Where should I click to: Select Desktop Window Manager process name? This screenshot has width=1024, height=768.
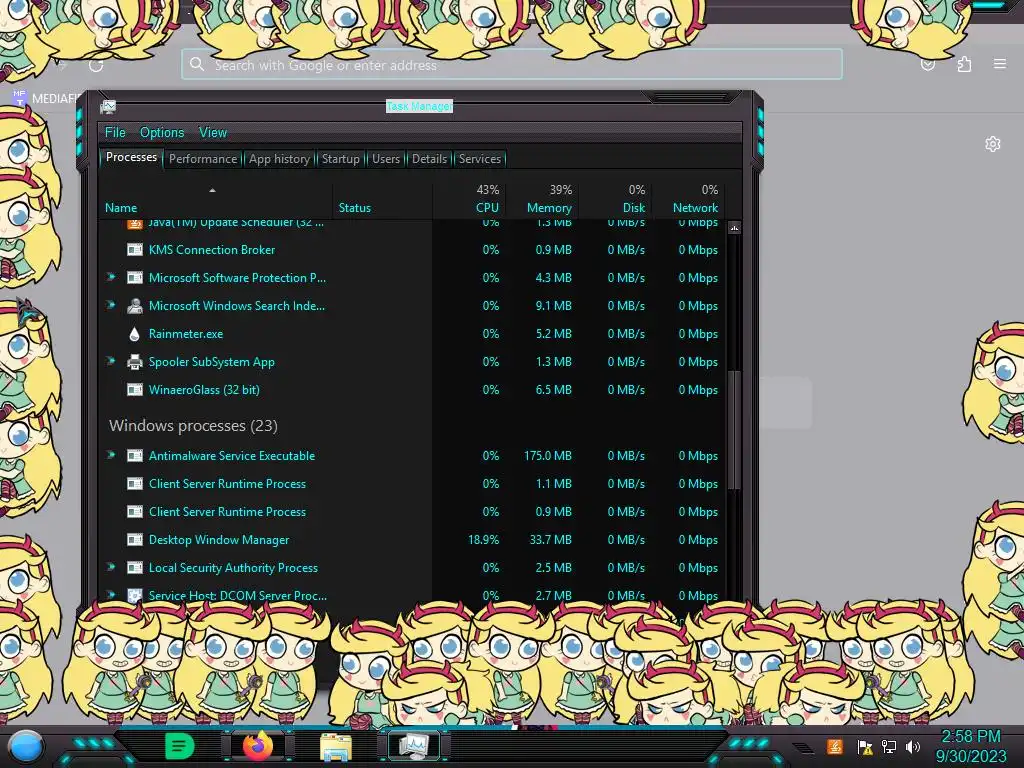pyautogui.click(x=219, y=540)
